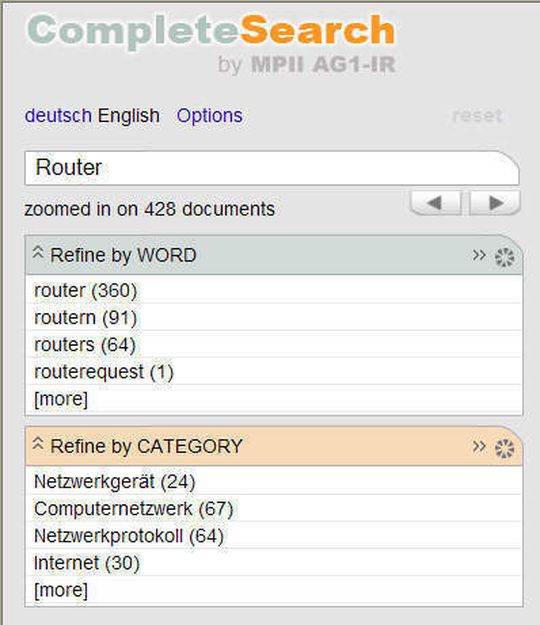Viewport: 540px width, 625px height.
Task: Switch language to deutsch
Action: click(58, 116)
